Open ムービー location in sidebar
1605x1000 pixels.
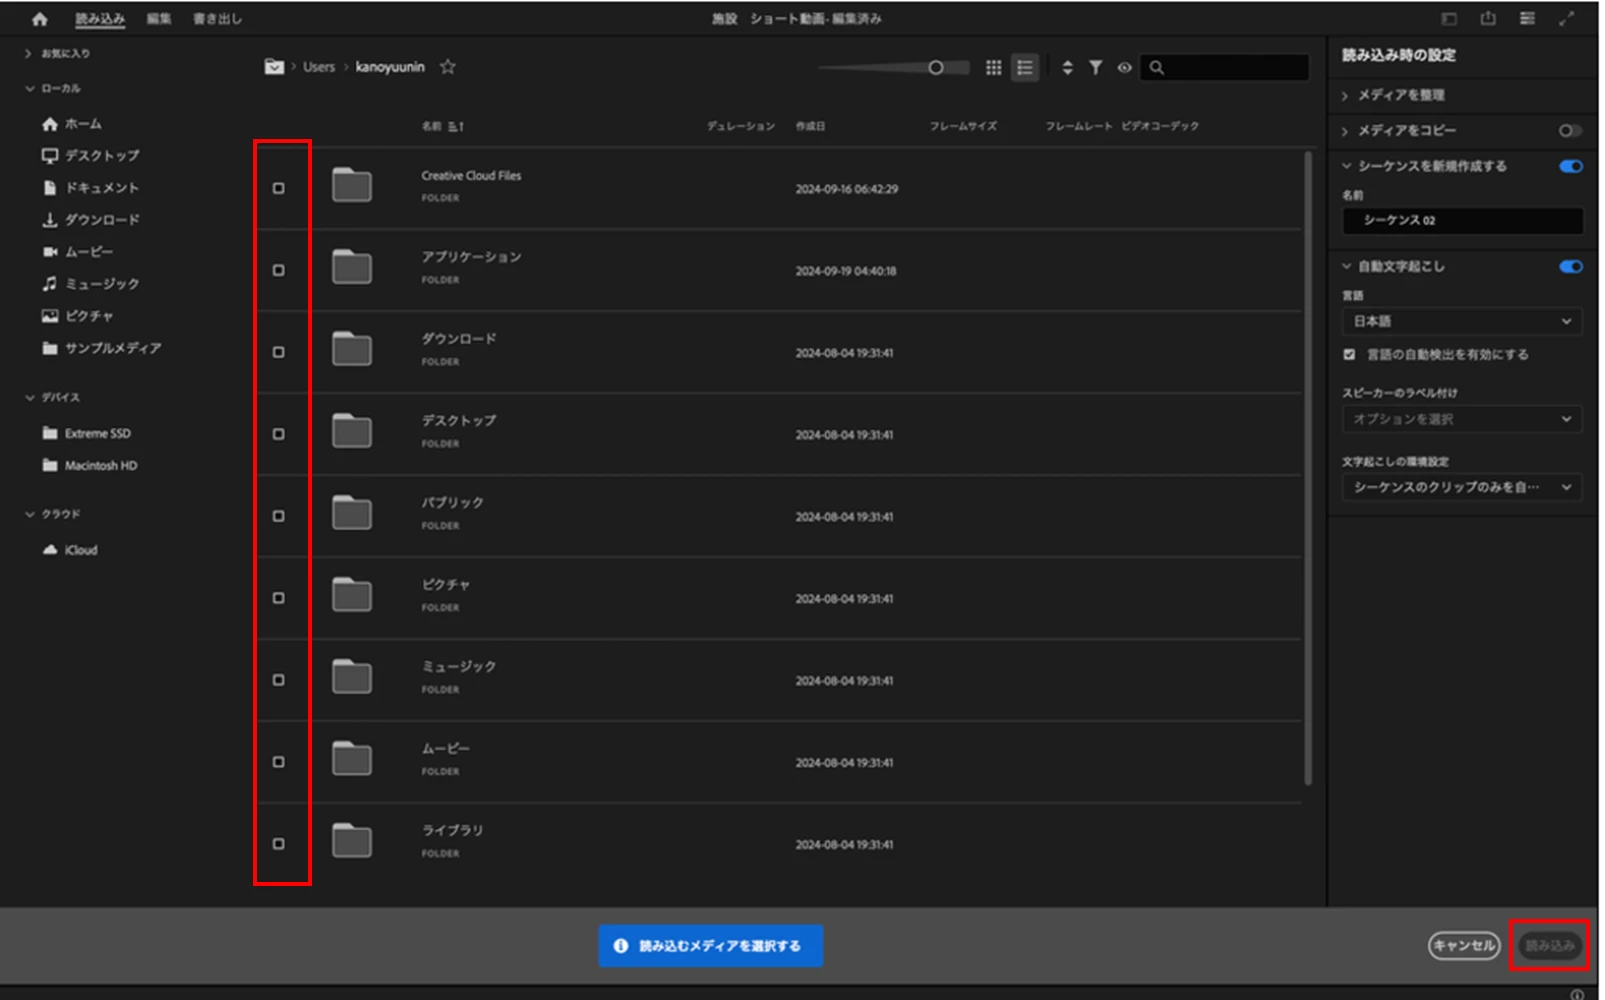[78, 252]
